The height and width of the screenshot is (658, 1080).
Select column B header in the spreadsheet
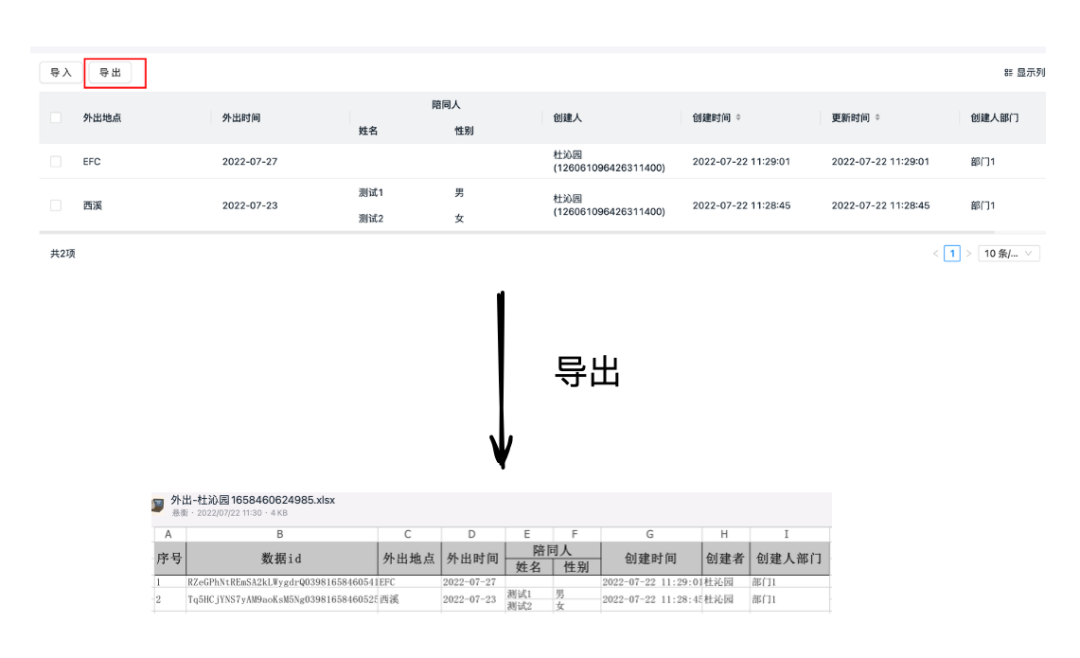(x=280, y=535)
